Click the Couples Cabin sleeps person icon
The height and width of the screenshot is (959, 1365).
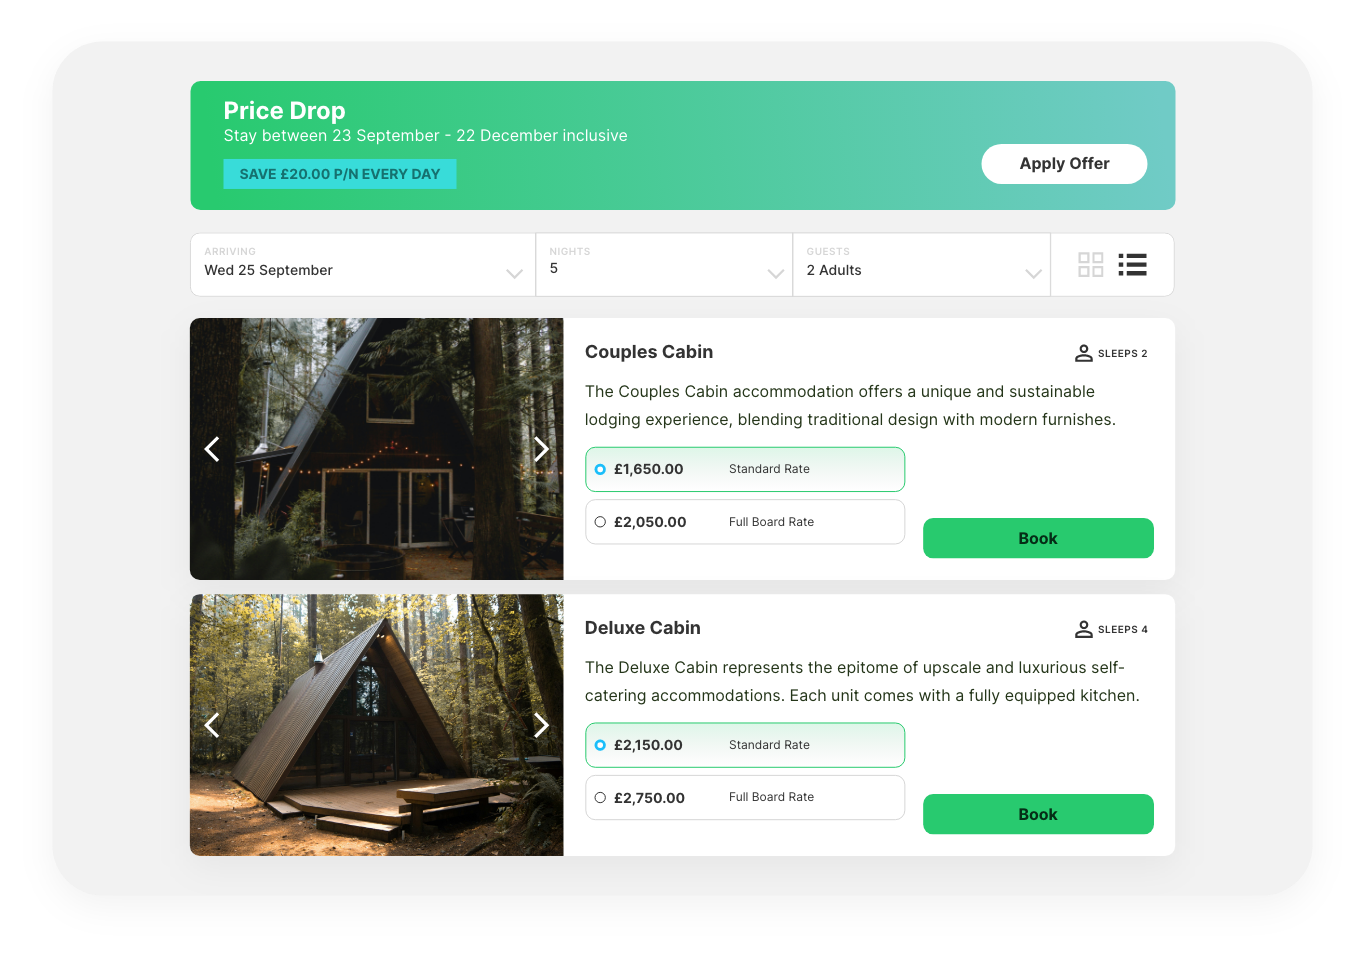click(x=1083, y=353)
